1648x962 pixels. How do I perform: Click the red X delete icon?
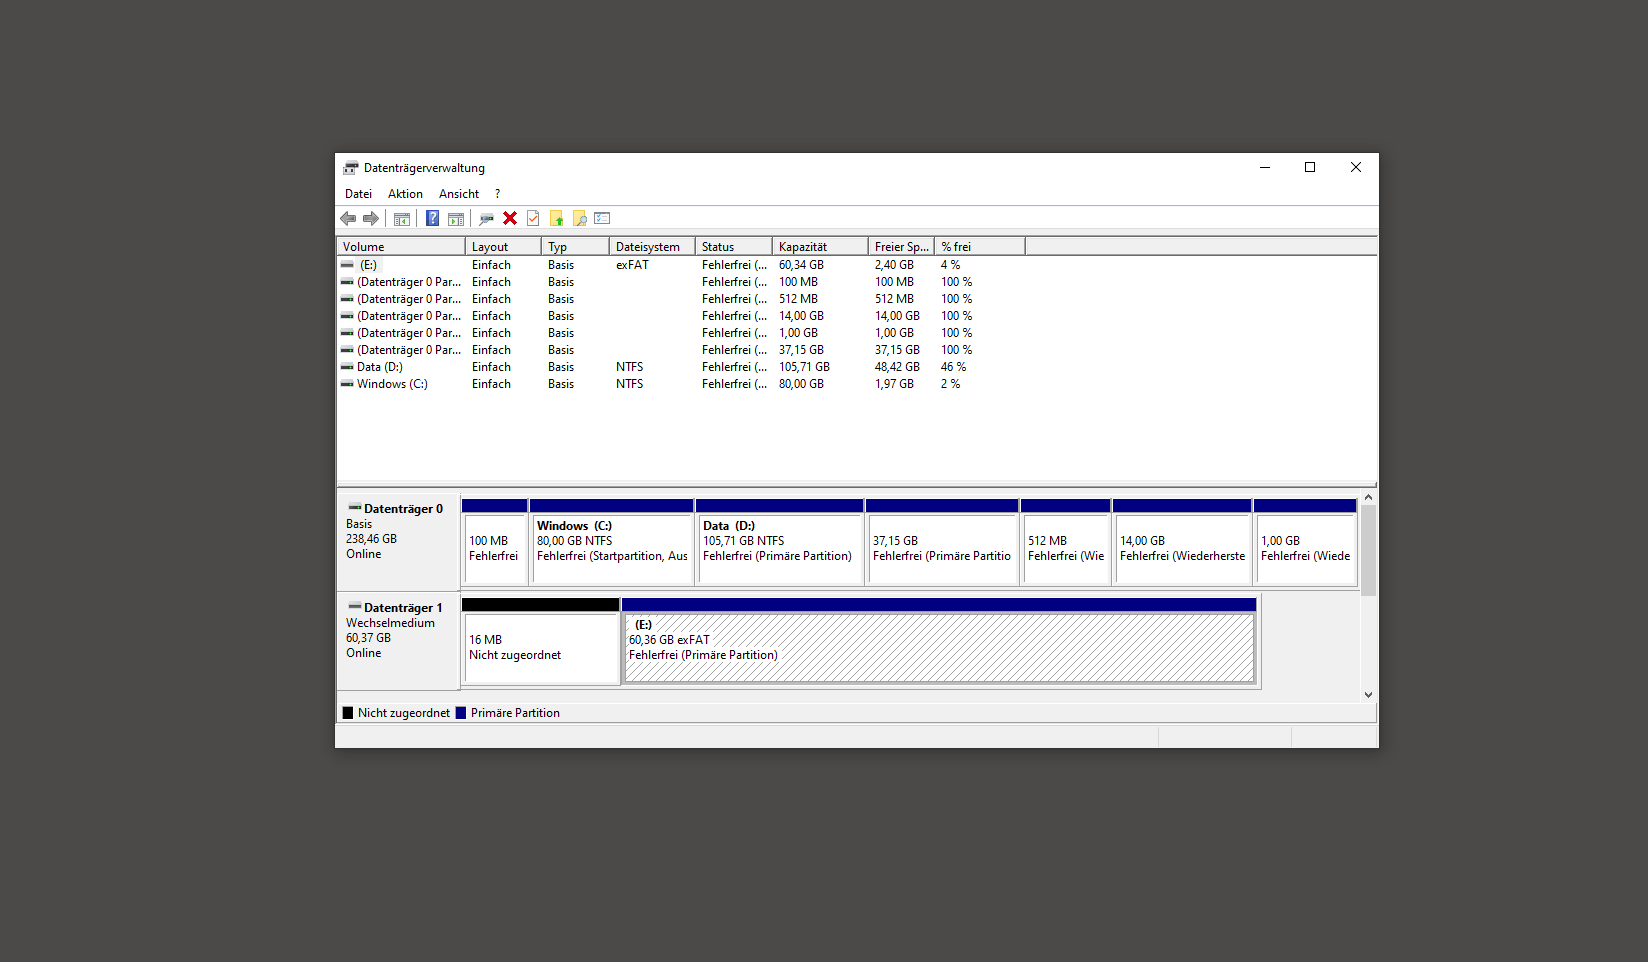pos(510,219)
